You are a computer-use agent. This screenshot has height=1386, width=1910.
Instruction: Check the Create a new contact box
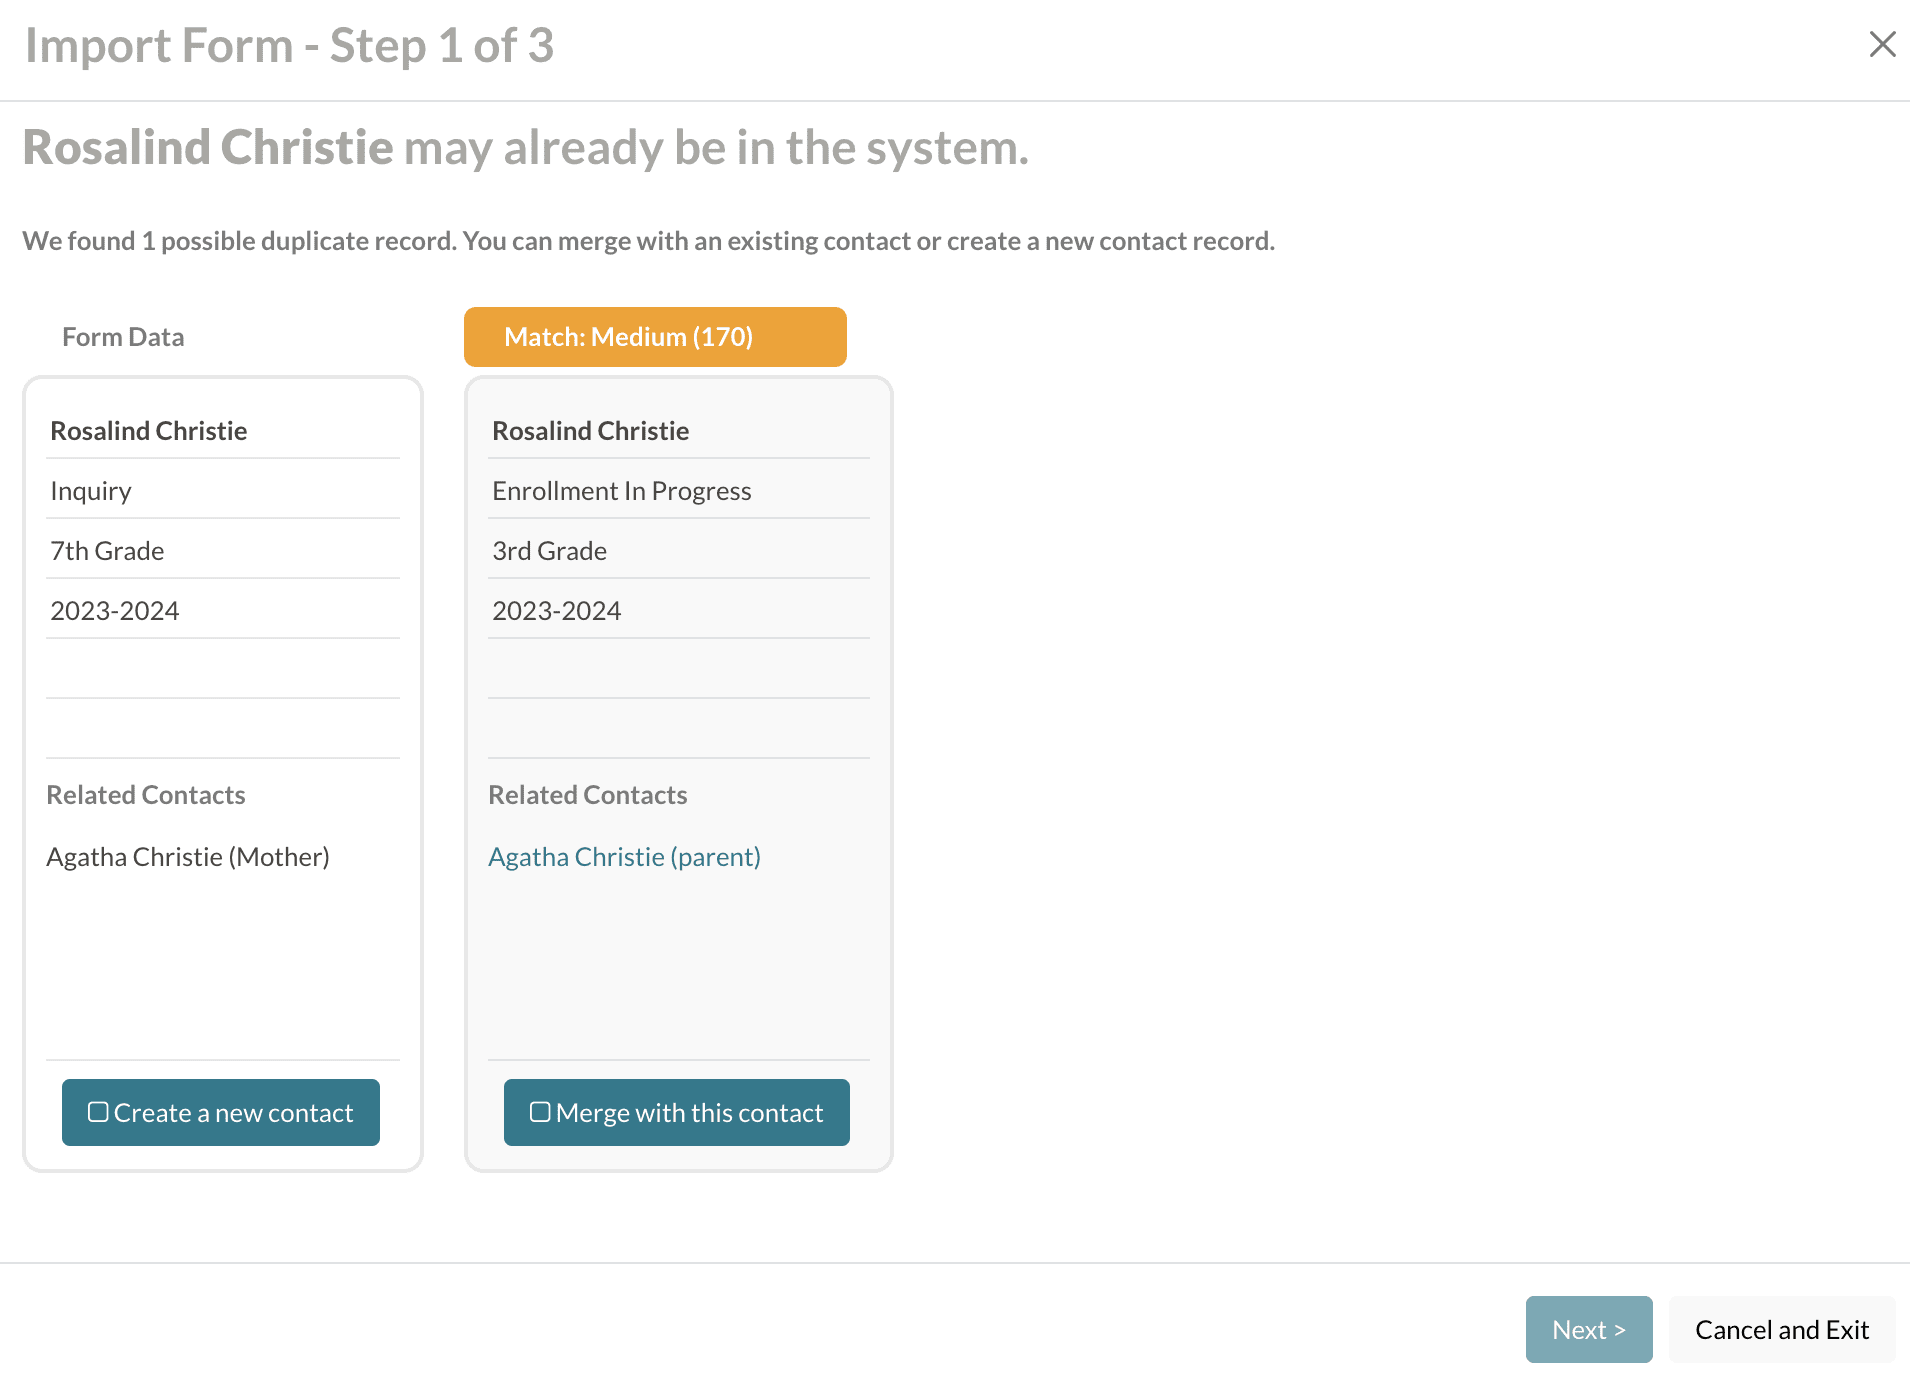98,1112
